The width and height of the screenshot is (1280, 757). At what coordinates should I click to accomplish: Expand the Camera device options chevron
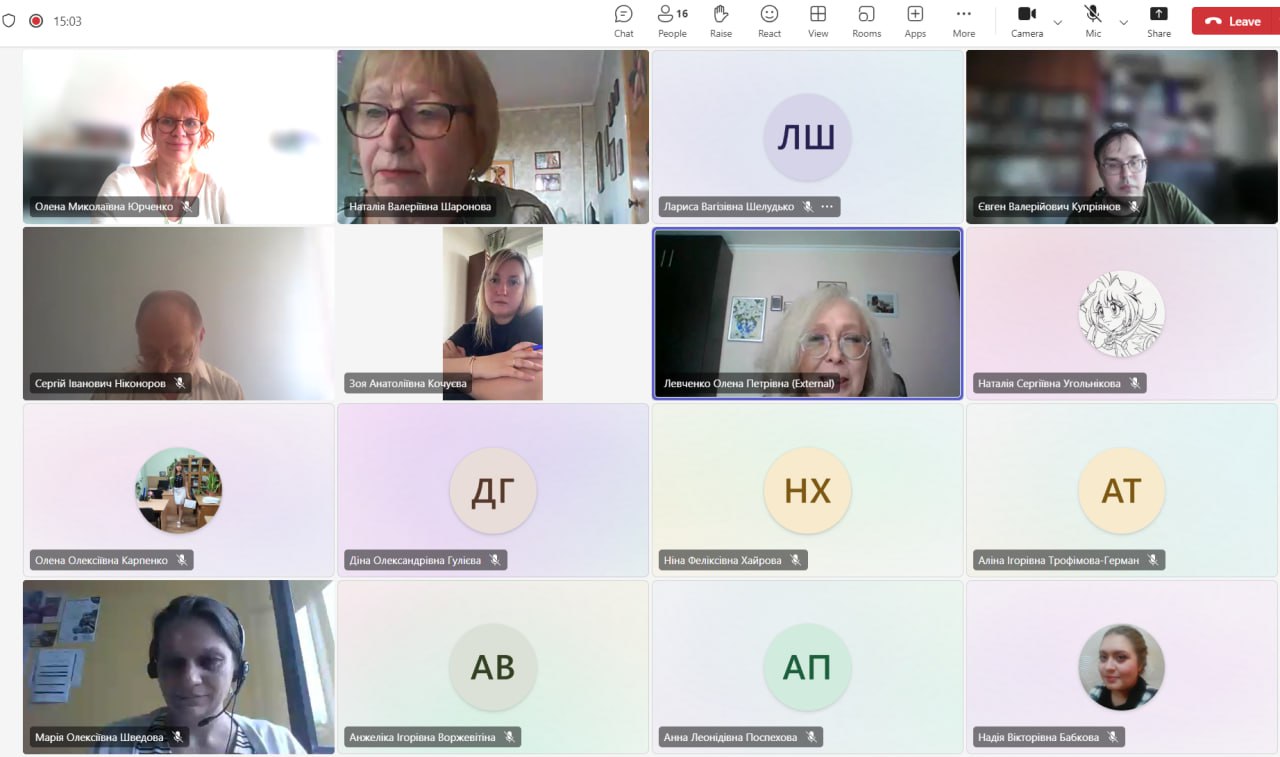[1058, 22]
